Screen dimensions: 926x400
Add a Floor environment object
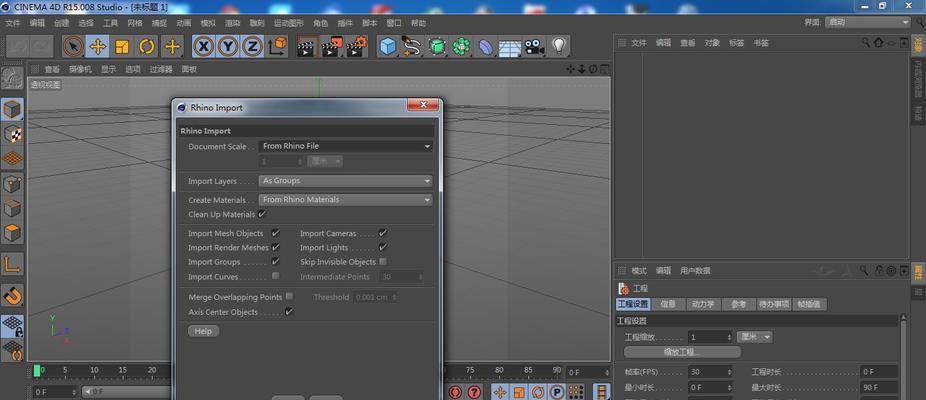coord(510,46)
